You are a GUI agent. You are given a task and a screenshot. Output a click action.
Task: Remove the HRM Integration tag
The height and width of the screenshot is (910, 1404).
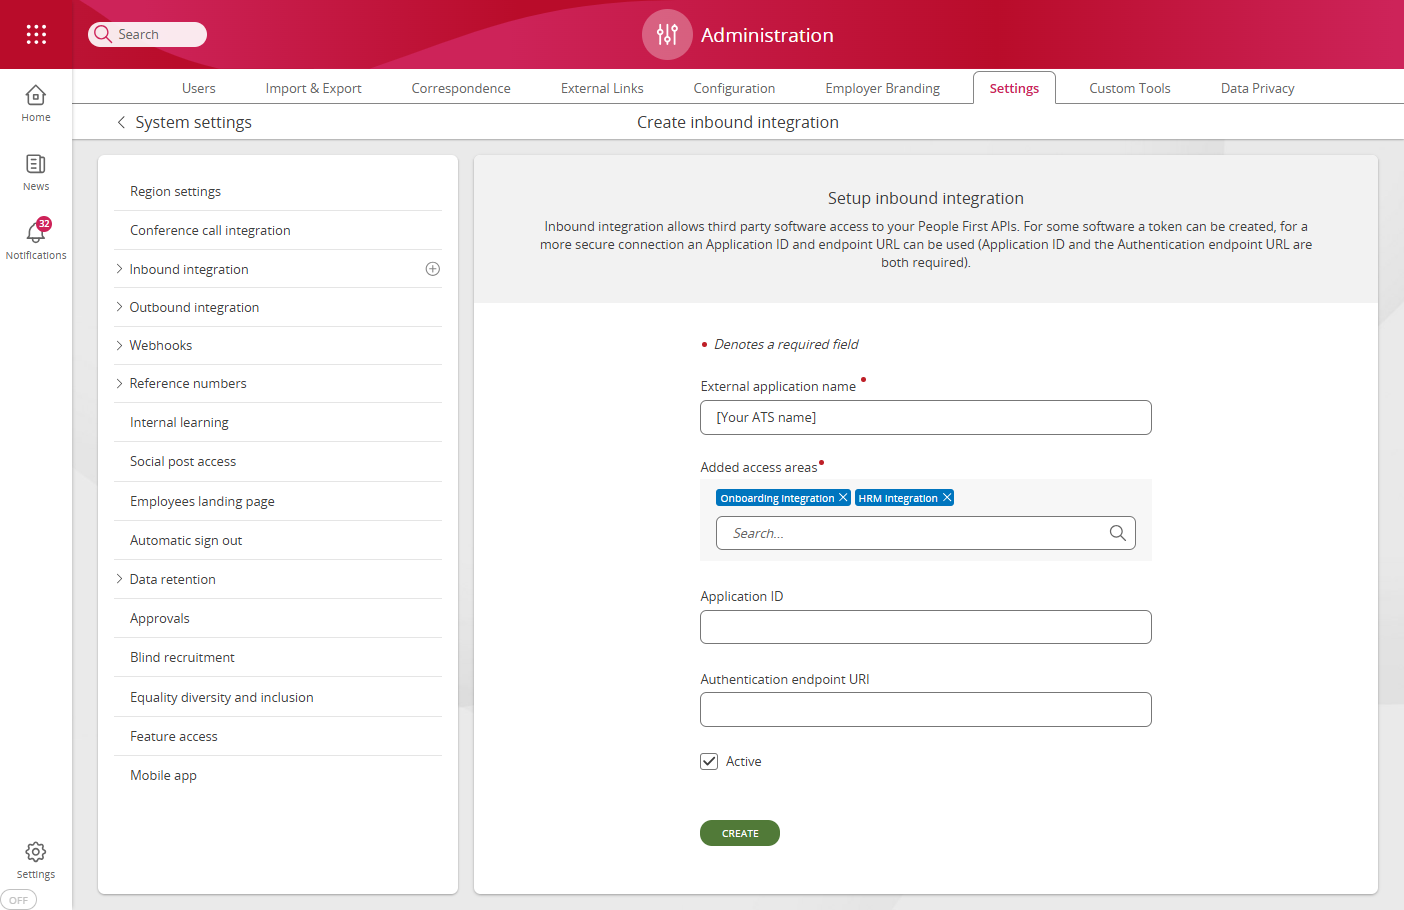pos(947,497)
